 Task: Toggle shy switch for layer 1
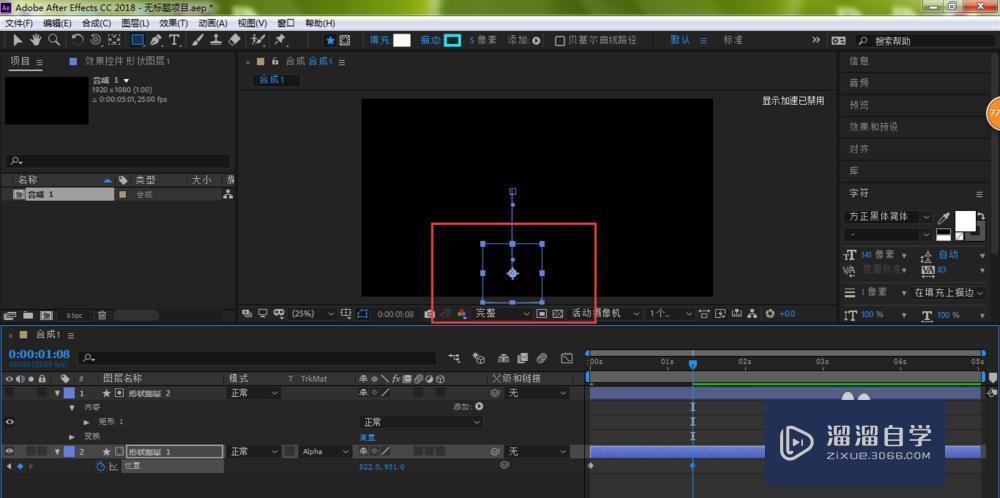tap(363, 393)
